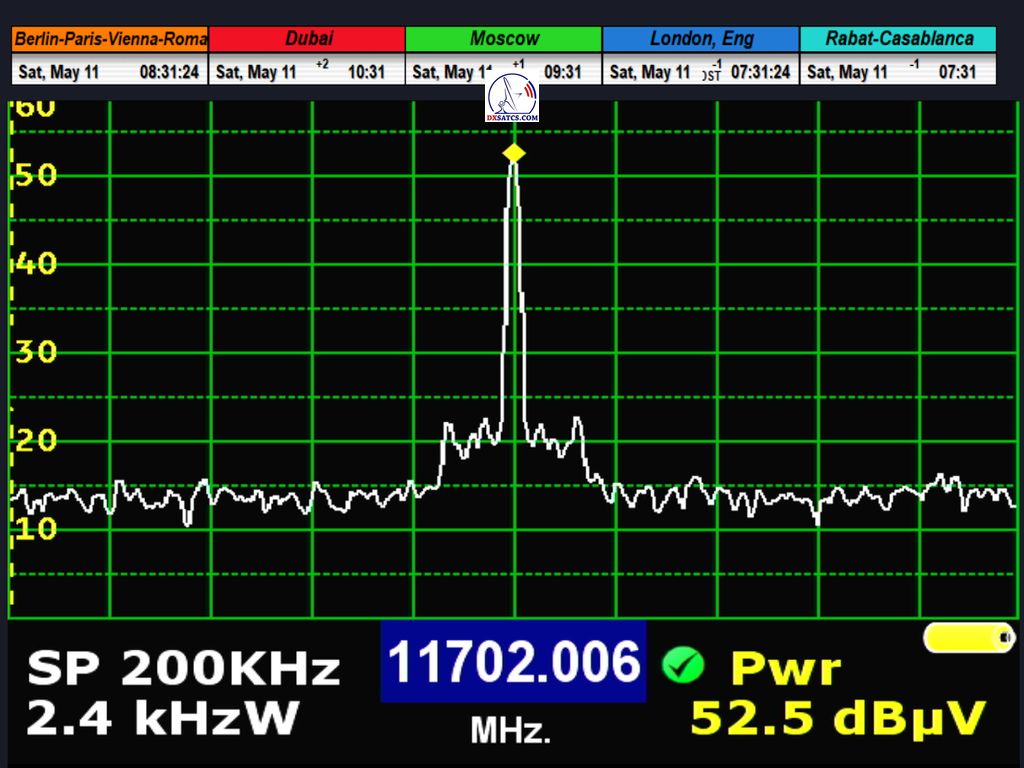Select the red Dubai time zone tab
The width and height of the screenshot is (1024, 768).
(309, 39)
